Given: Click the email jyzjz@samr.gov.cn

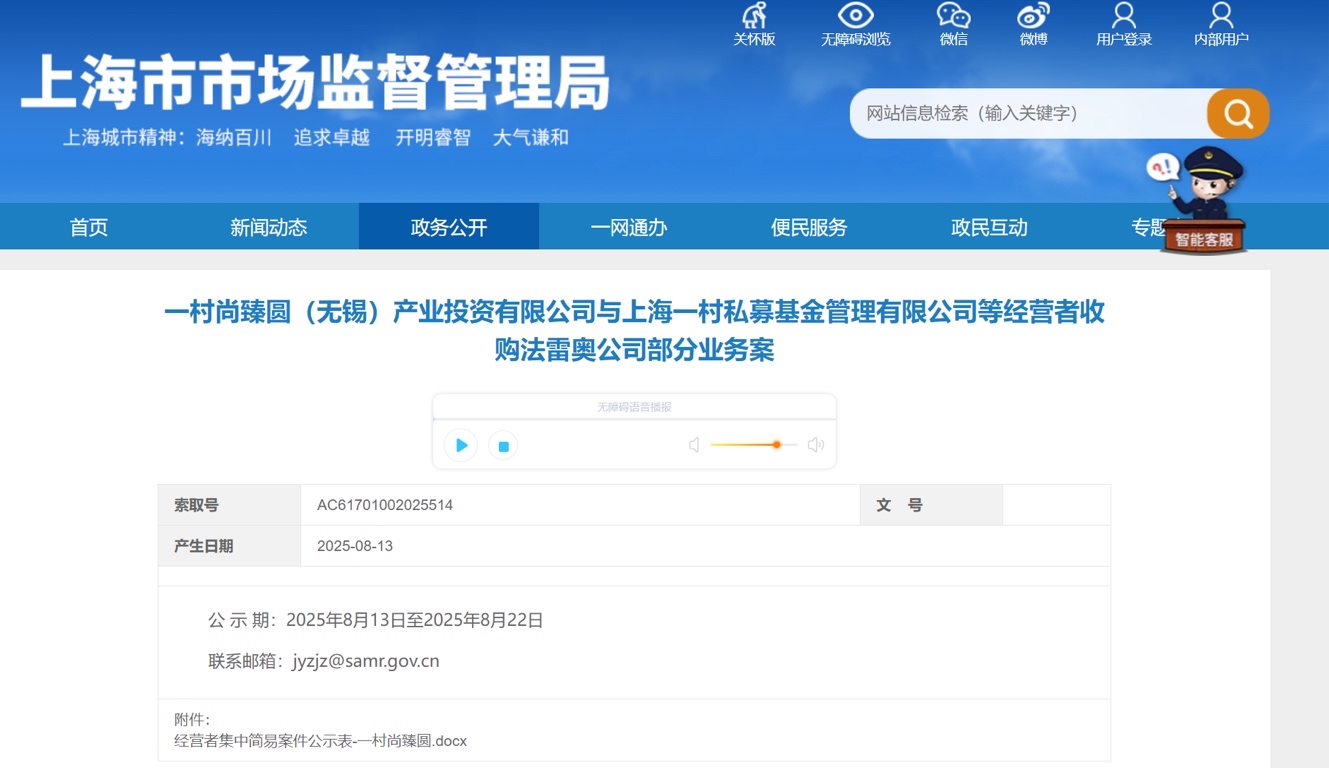Looking at the screenshot, I should pyautogui.click(x=366, y=661).
